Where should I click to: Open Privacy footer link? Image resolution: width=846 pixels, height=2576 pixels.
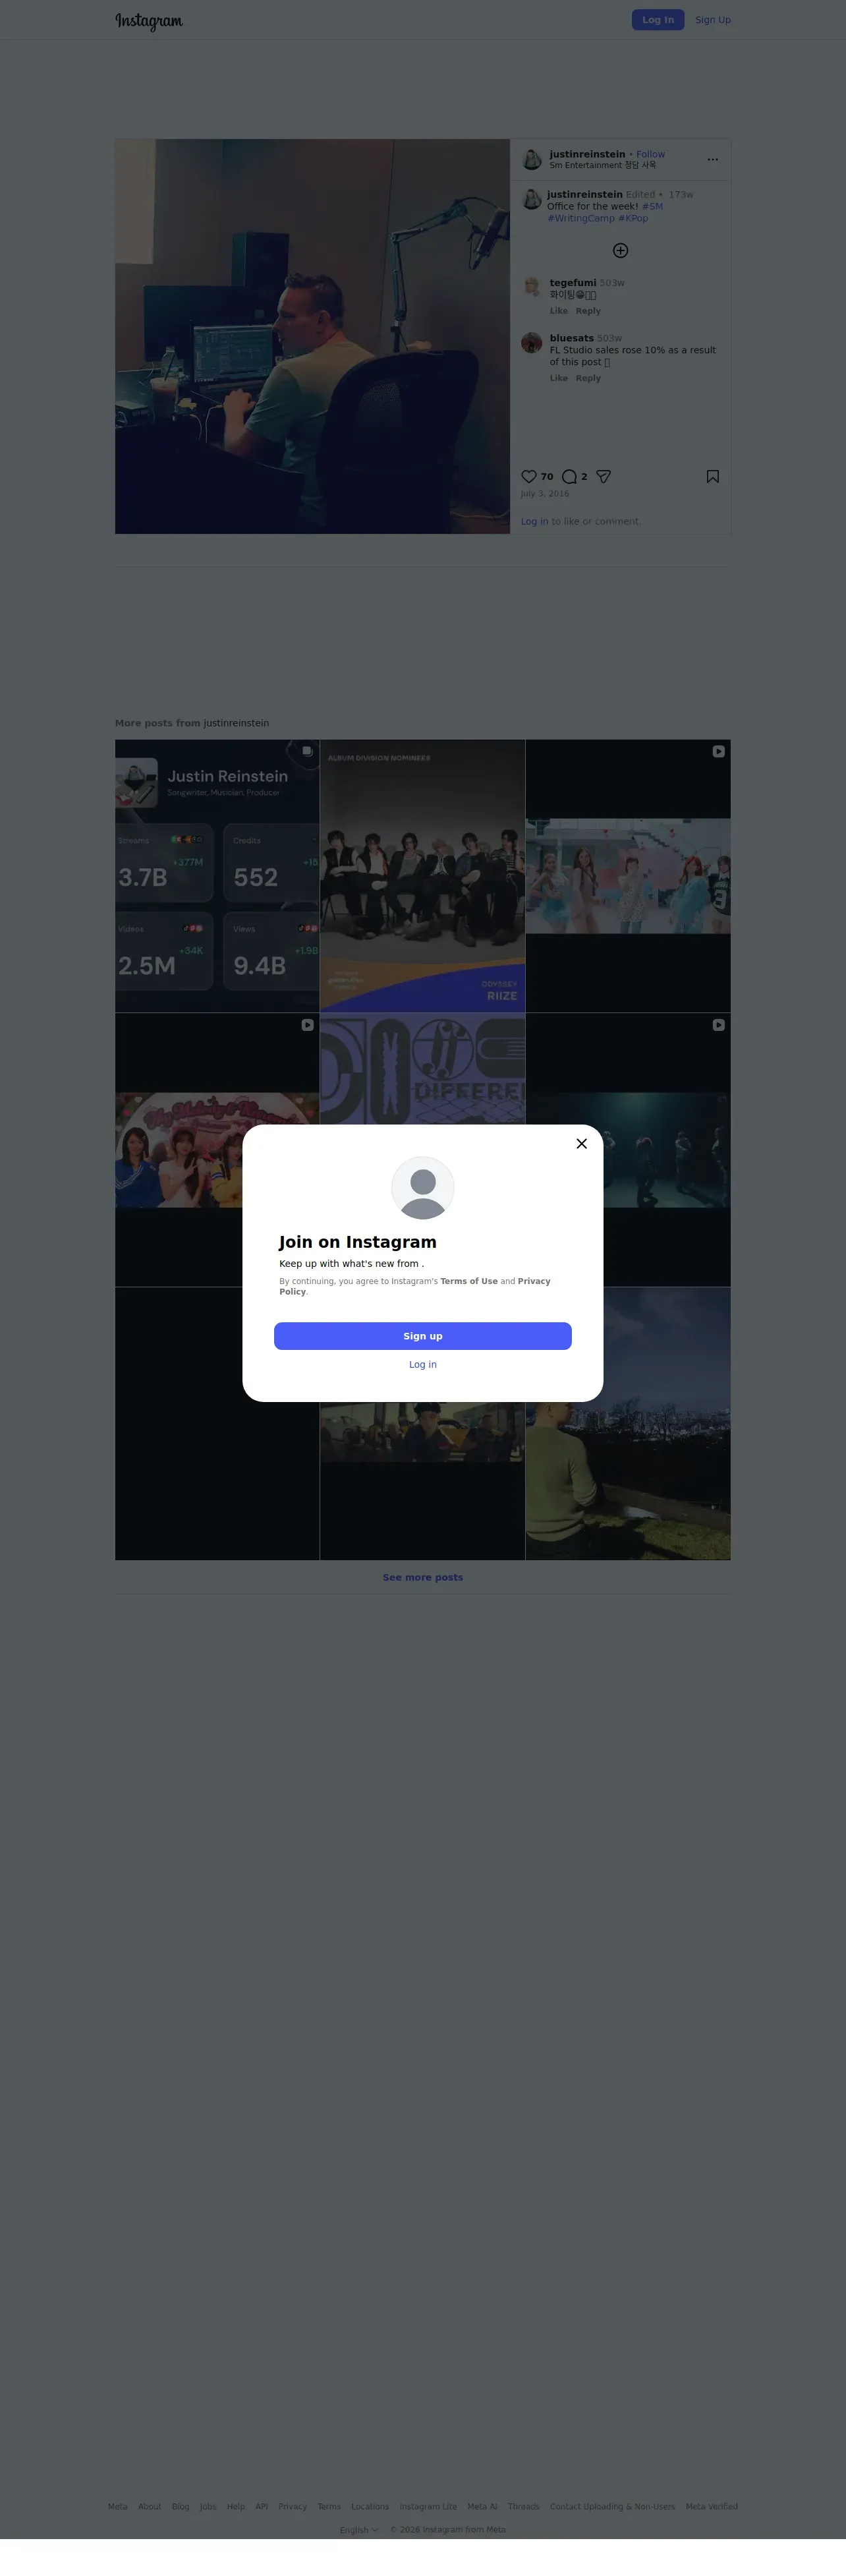(293, 2506)
